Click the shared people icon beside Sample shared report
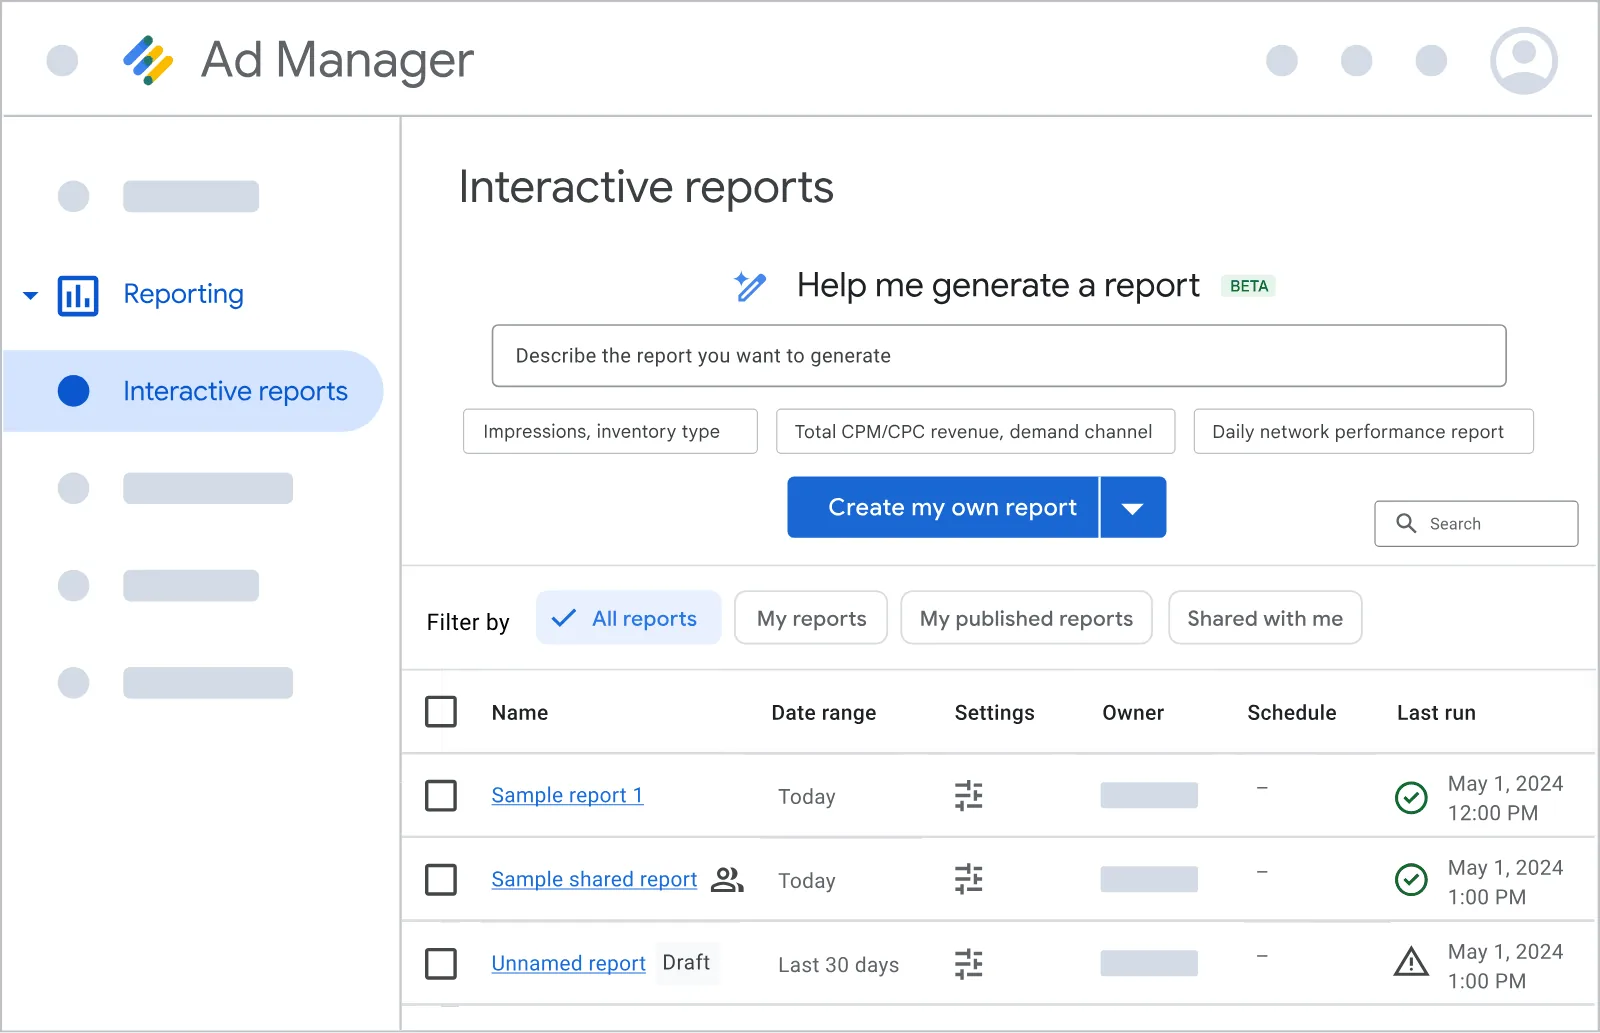Viewport: 1600px width, 1033px height. [x=727, y=879]
